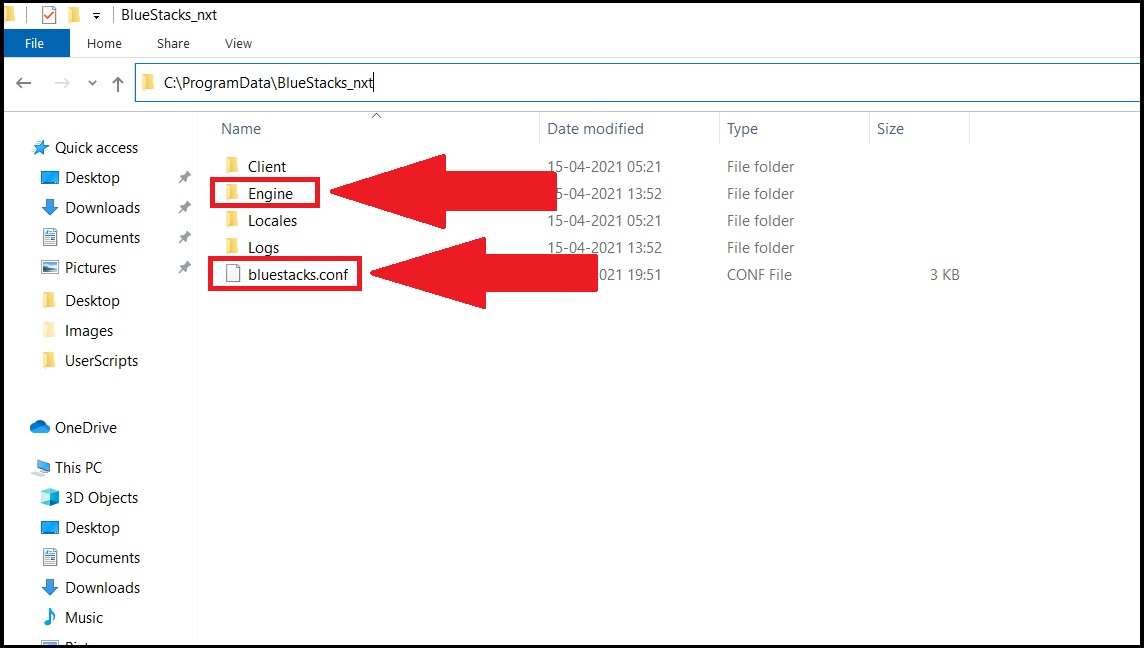1144x648 pixels.
Task: Click the UserScripts folder icon in sidebar
Action: [49, 360]
